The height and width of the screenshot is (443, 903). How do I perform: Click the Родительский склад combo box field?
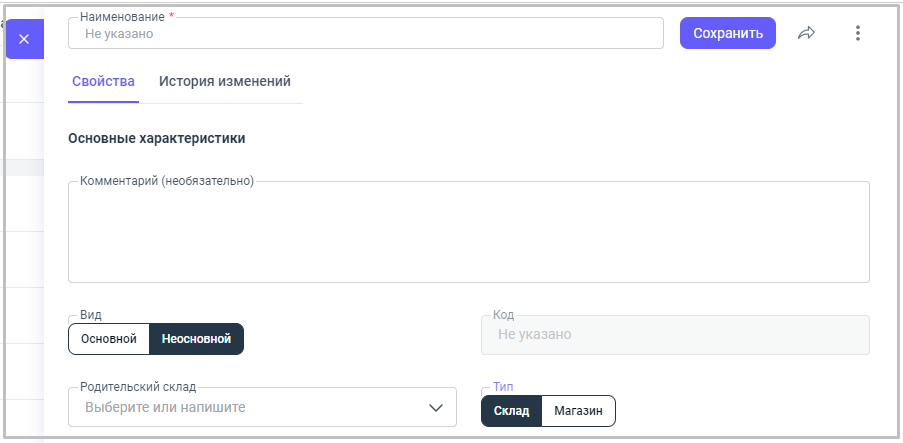(250, 407)
